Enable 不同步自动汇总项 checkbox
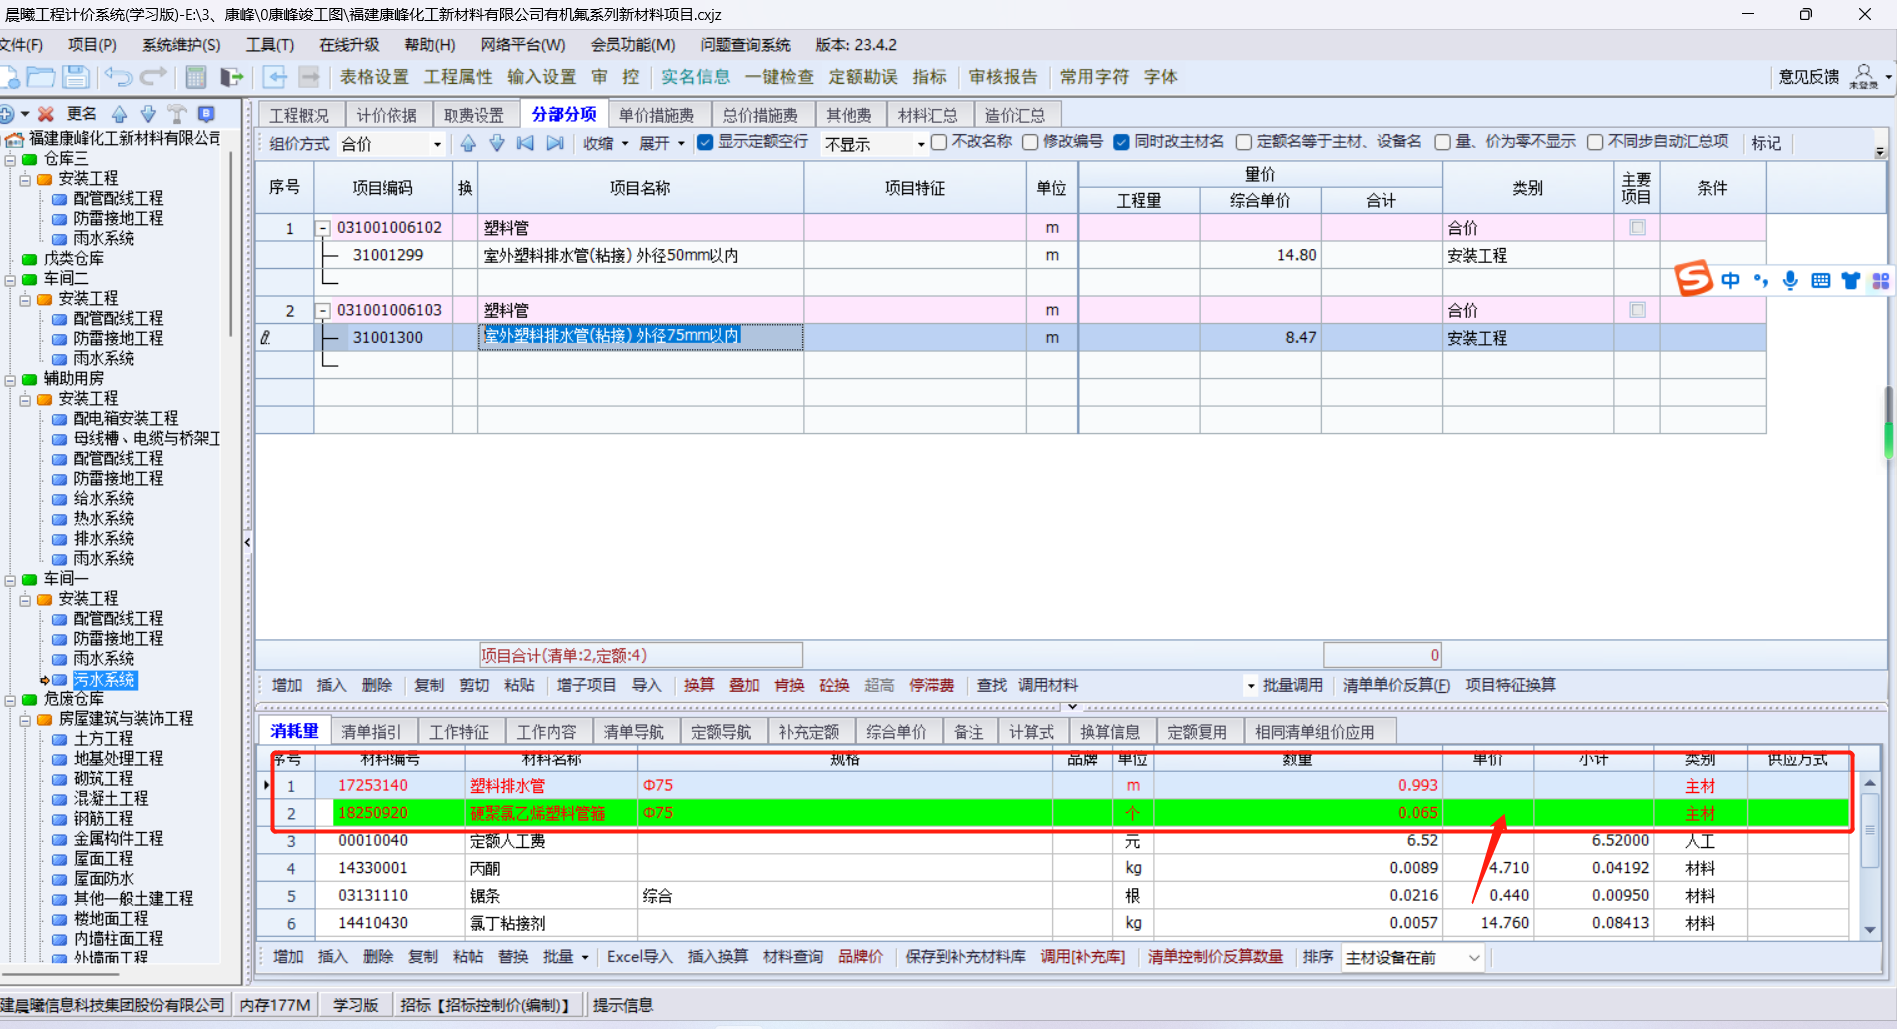 pyautogui.click(x=1595, y=142)
